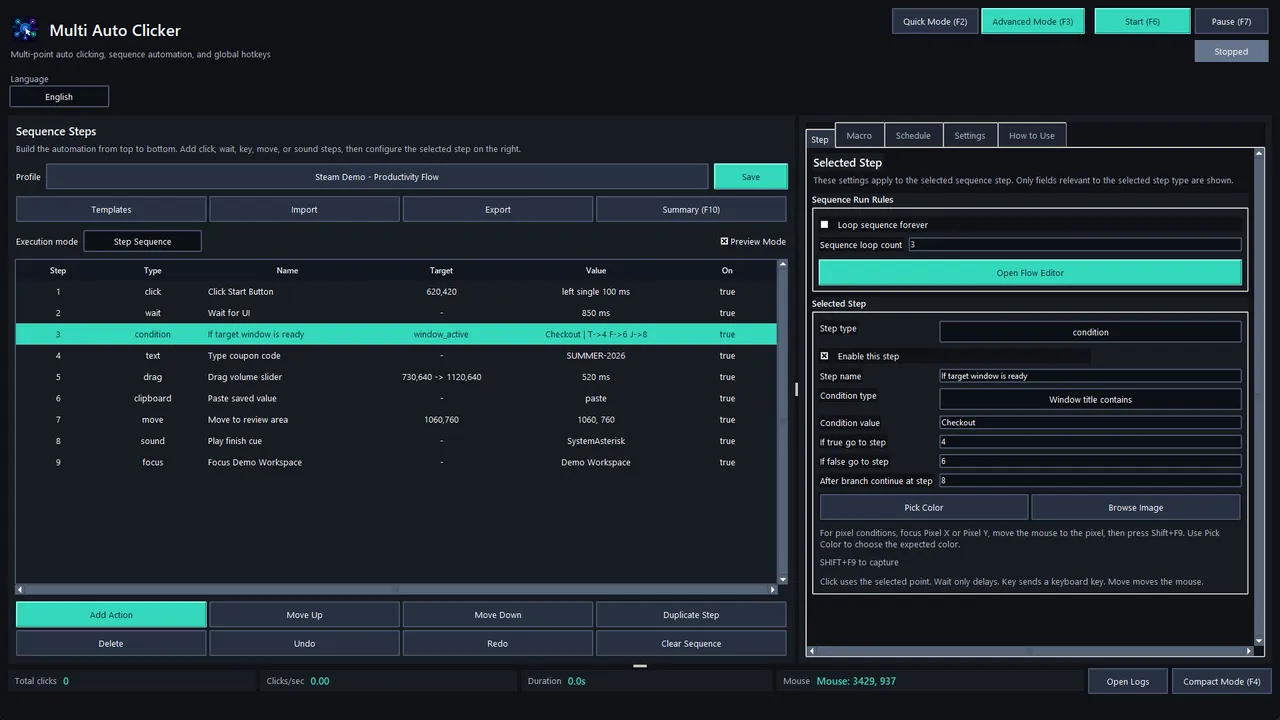Click Open Flow Editor button

[1030, 273]
